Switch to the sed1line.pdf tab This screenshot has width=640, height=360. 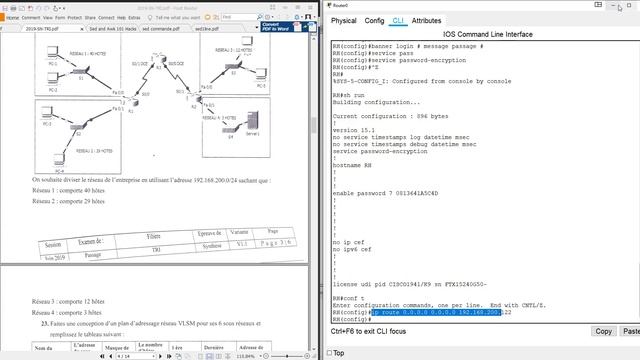pyautogui.click(x=207, y=29)
